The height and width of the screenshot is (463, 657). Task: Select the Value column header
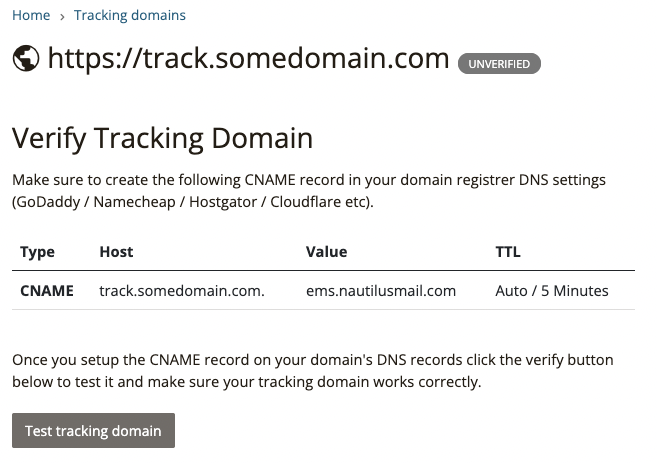coord(326,252)
